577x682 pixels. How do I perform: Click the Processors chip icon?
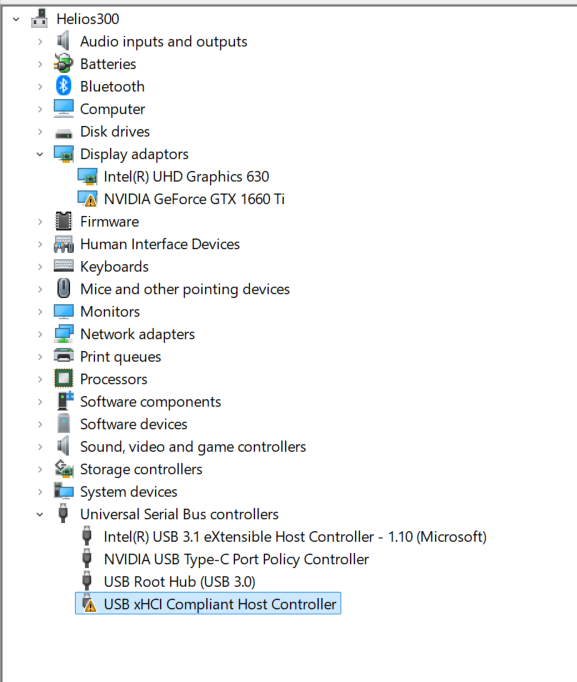click(x=63, y=379)
